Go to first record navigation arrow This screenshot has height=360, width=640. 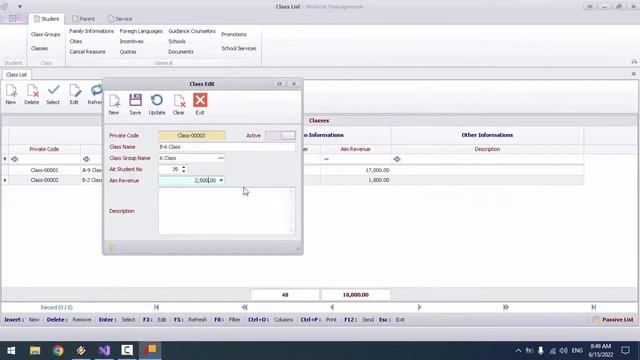[156, 307]
